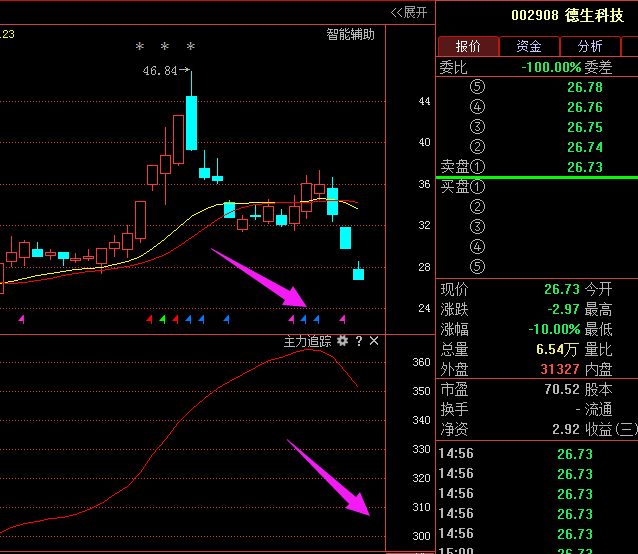638x554 pixels.
Task: Select the last cyan candle near 28
Action: click(358, 273)
